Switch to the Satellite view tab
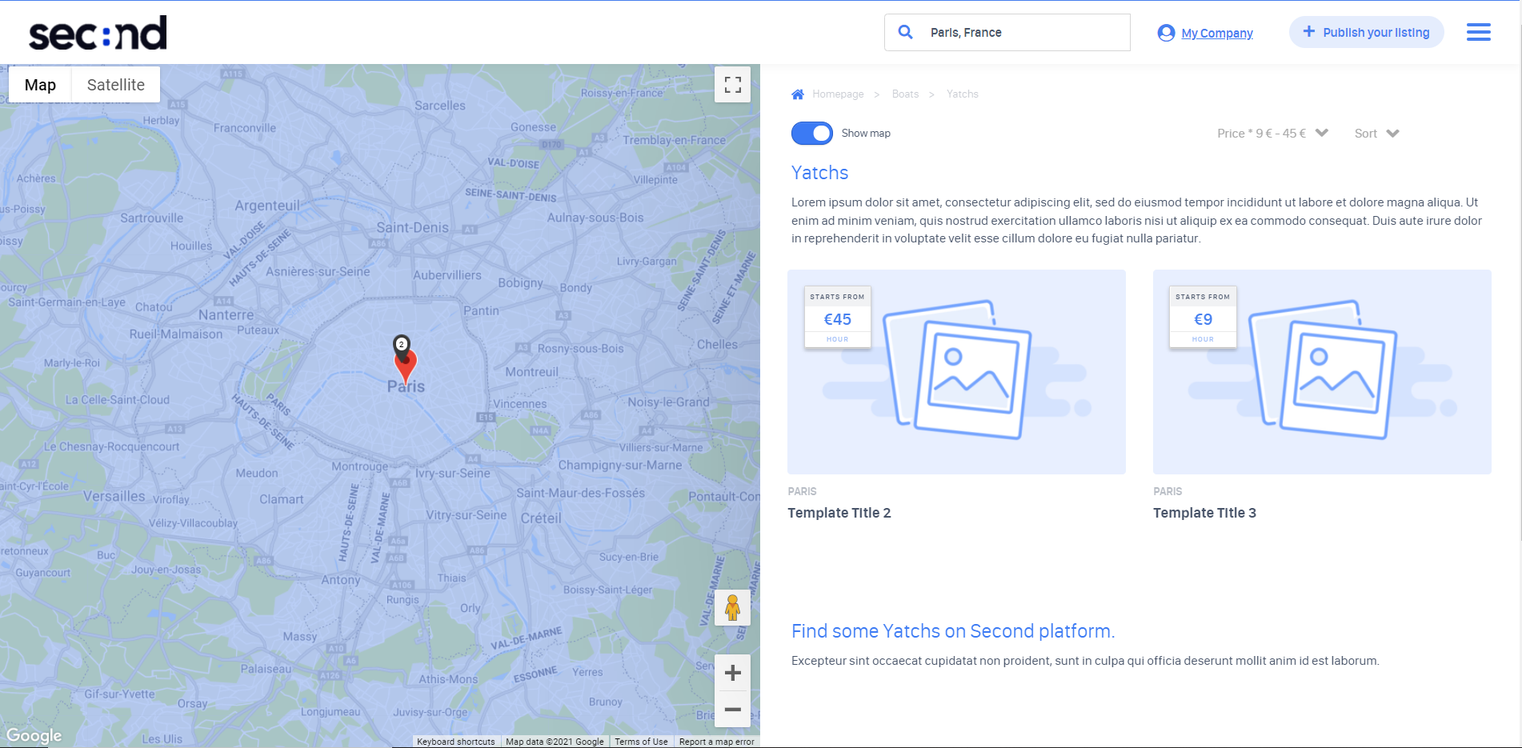The width and height of the screenshot is (1522, 748). (x=116, y=85)
